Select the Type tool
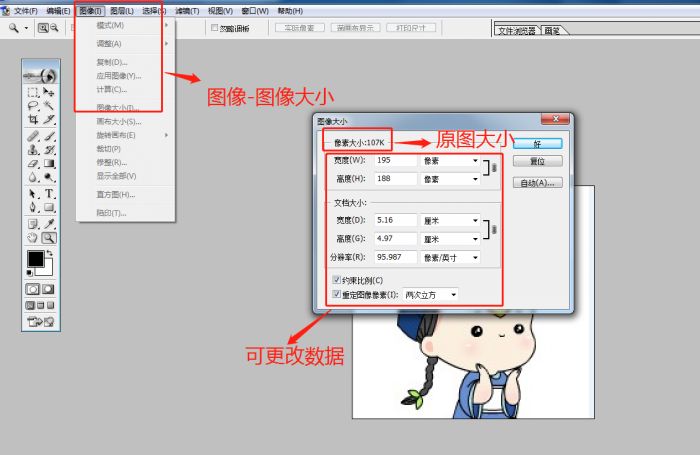This screenshot has width=700, height=455. tap(49, 193)
